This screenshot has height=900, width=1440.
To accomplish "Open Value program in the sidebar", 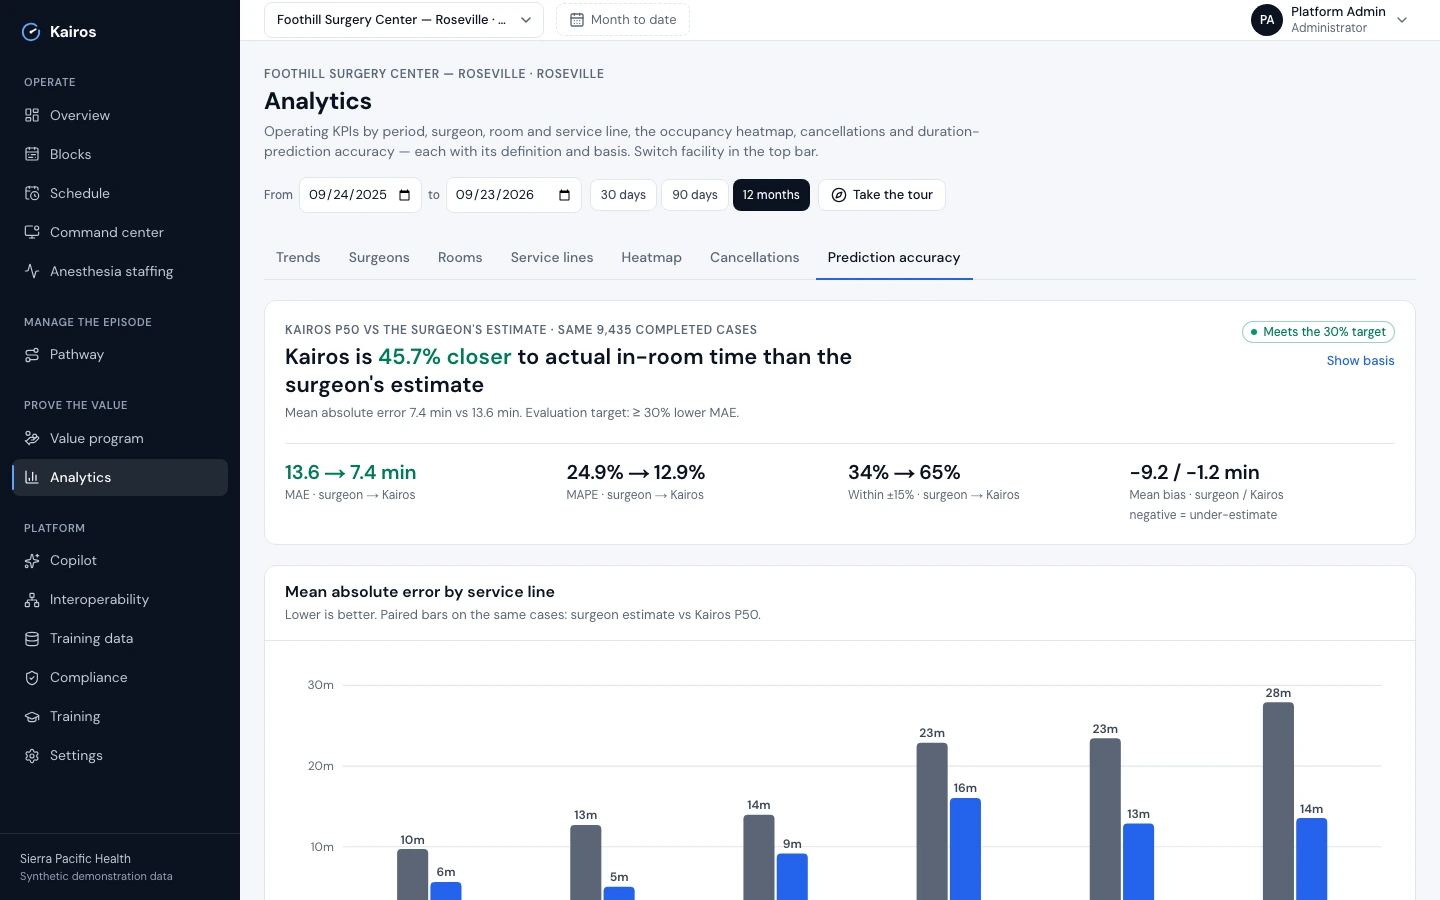I will point(120,438).
